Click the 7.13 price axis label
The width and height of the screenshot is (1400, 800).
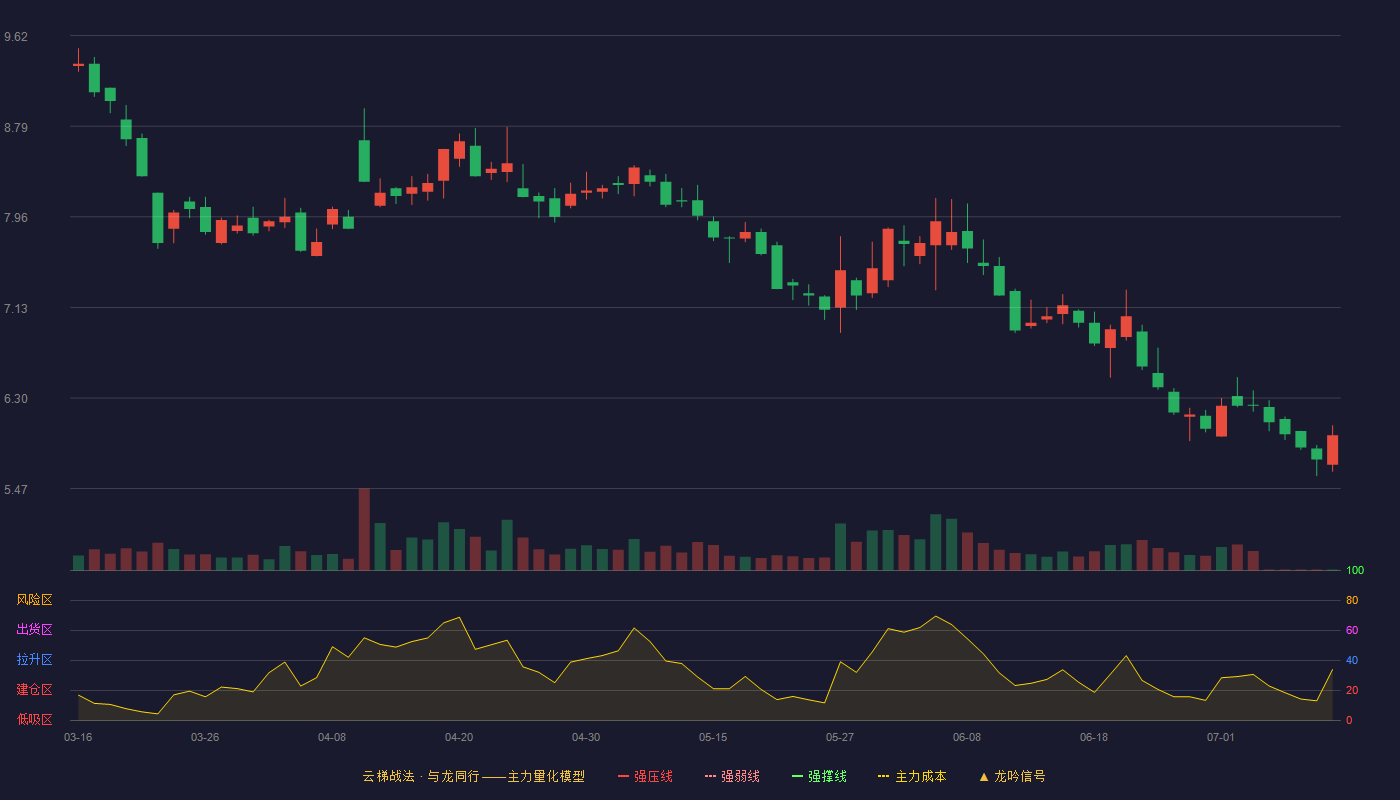16,309
